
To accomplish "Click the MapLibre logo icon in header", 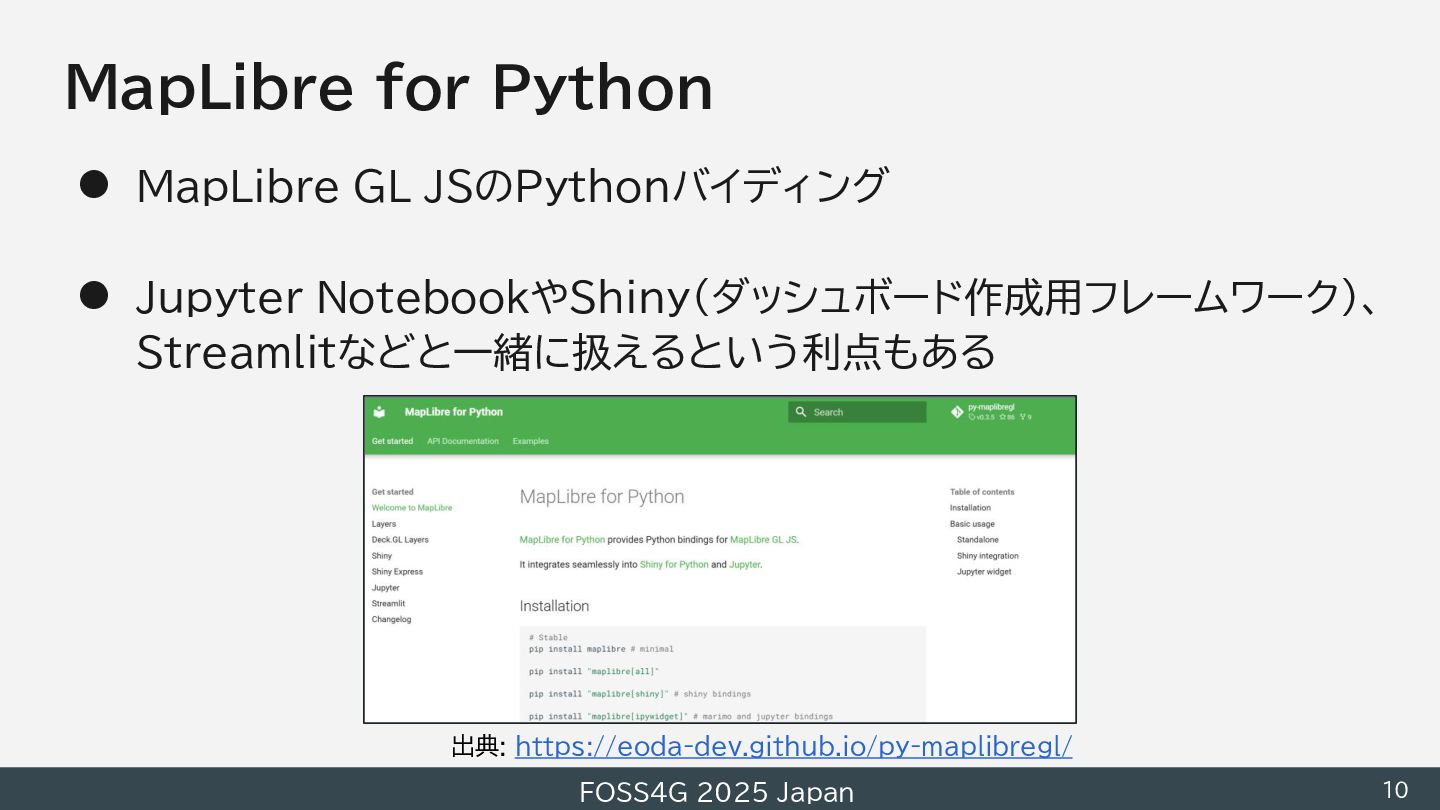I will click(x=379, y=412).
